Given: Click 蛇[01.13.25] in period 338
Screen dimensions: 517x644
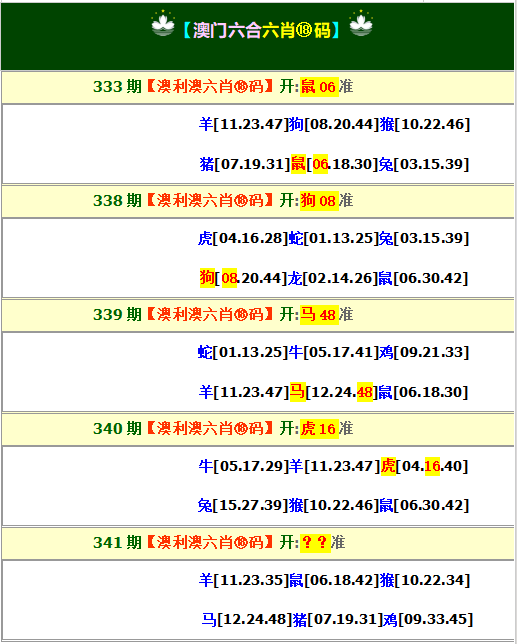Looking at the screenshot, I should (333, 238).
